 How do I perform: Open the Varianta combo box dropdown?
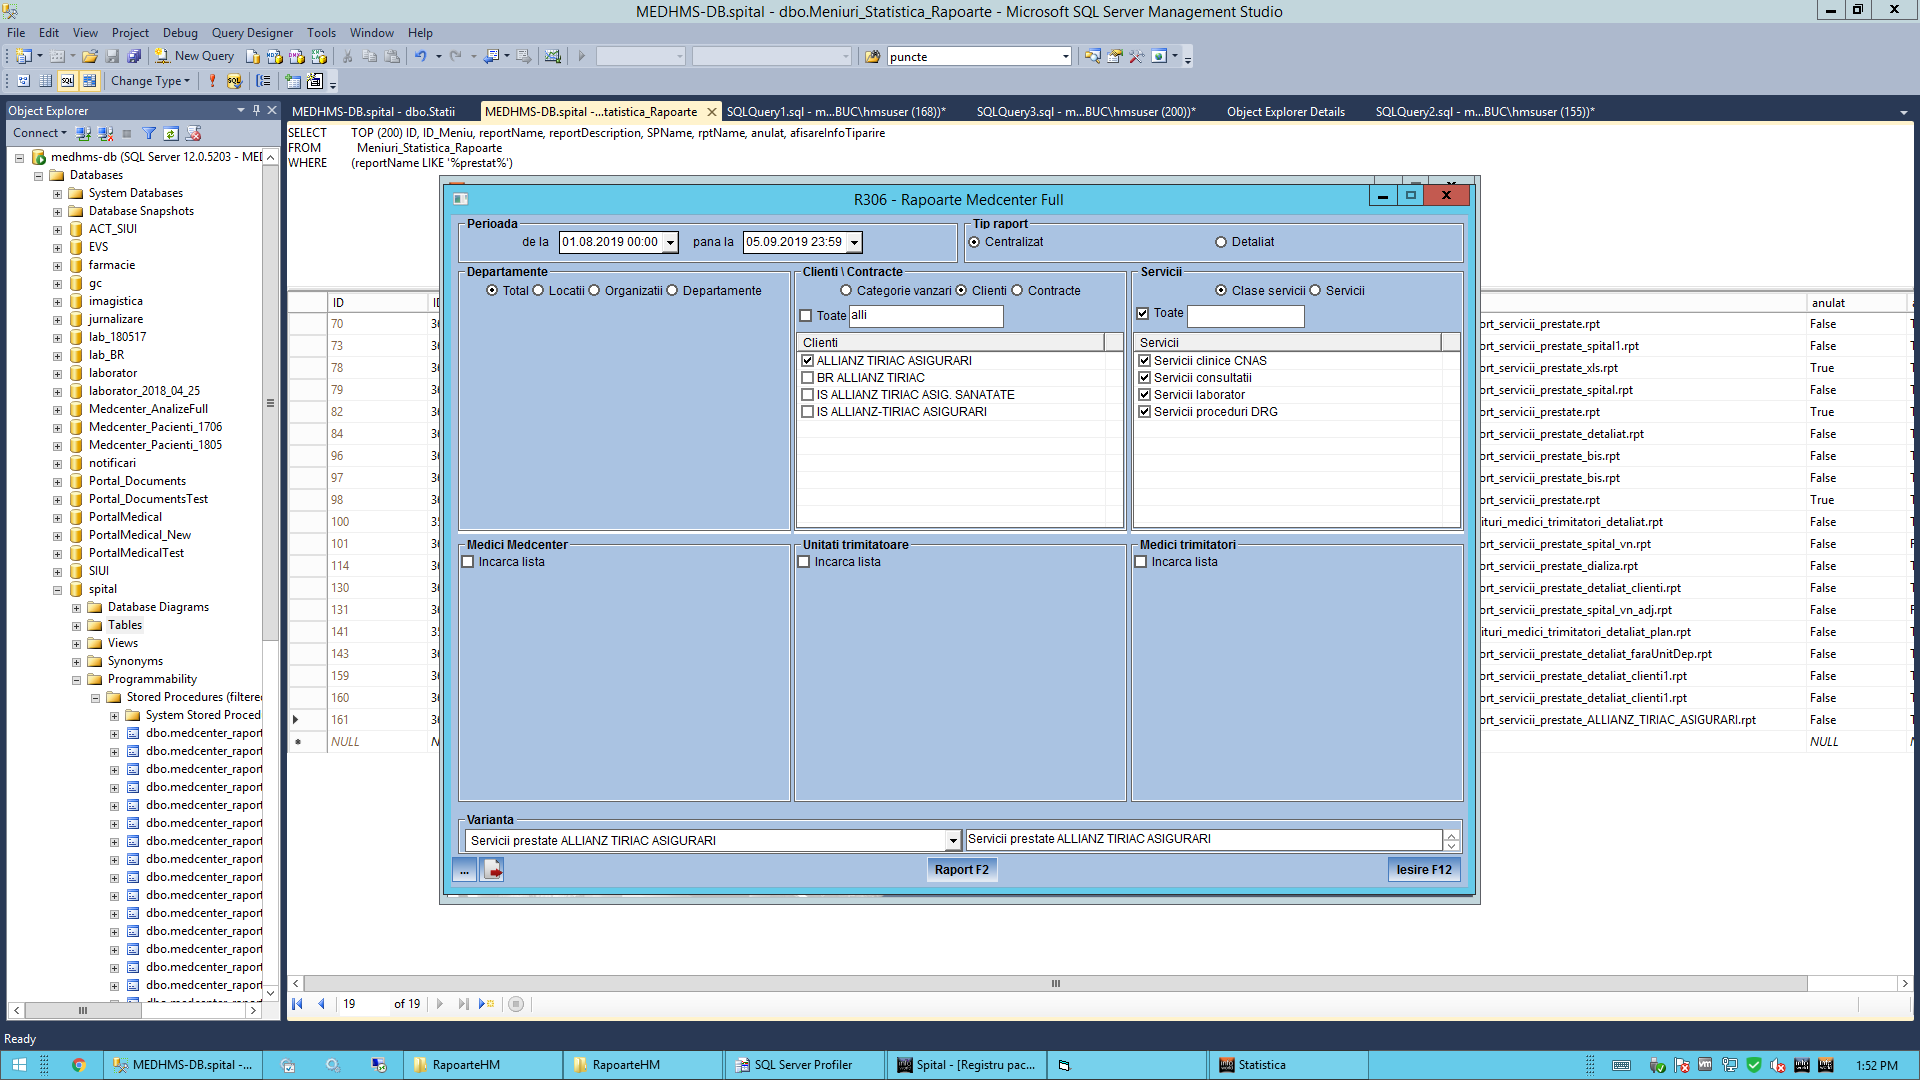pyautogui.click(x=953, y=841)
